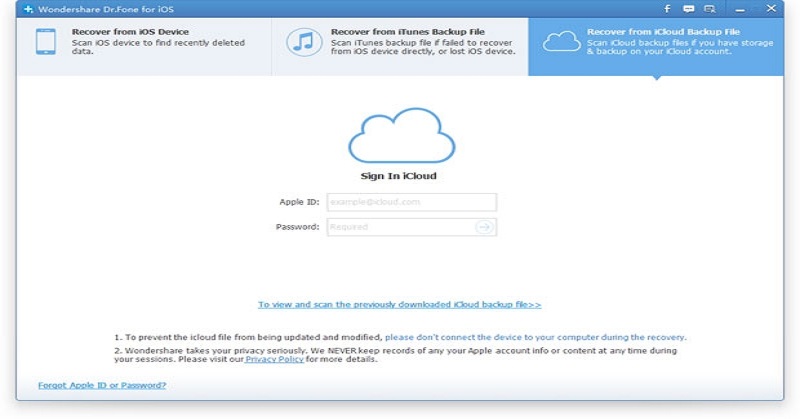
Task: Click the Apple ID label
Action: (299, 202)
